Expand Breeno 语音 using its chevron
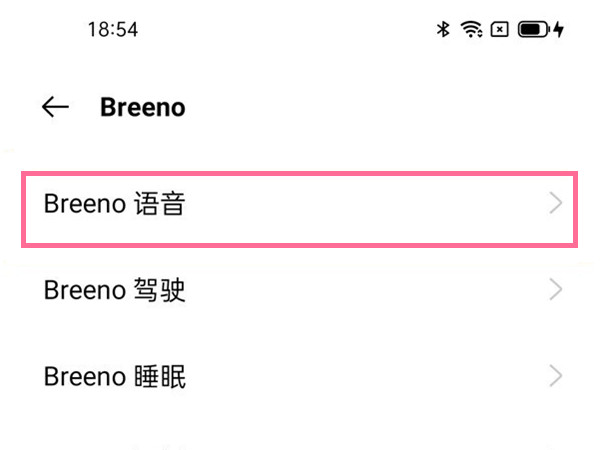The image size is (600, 450). tap(556, 205)
